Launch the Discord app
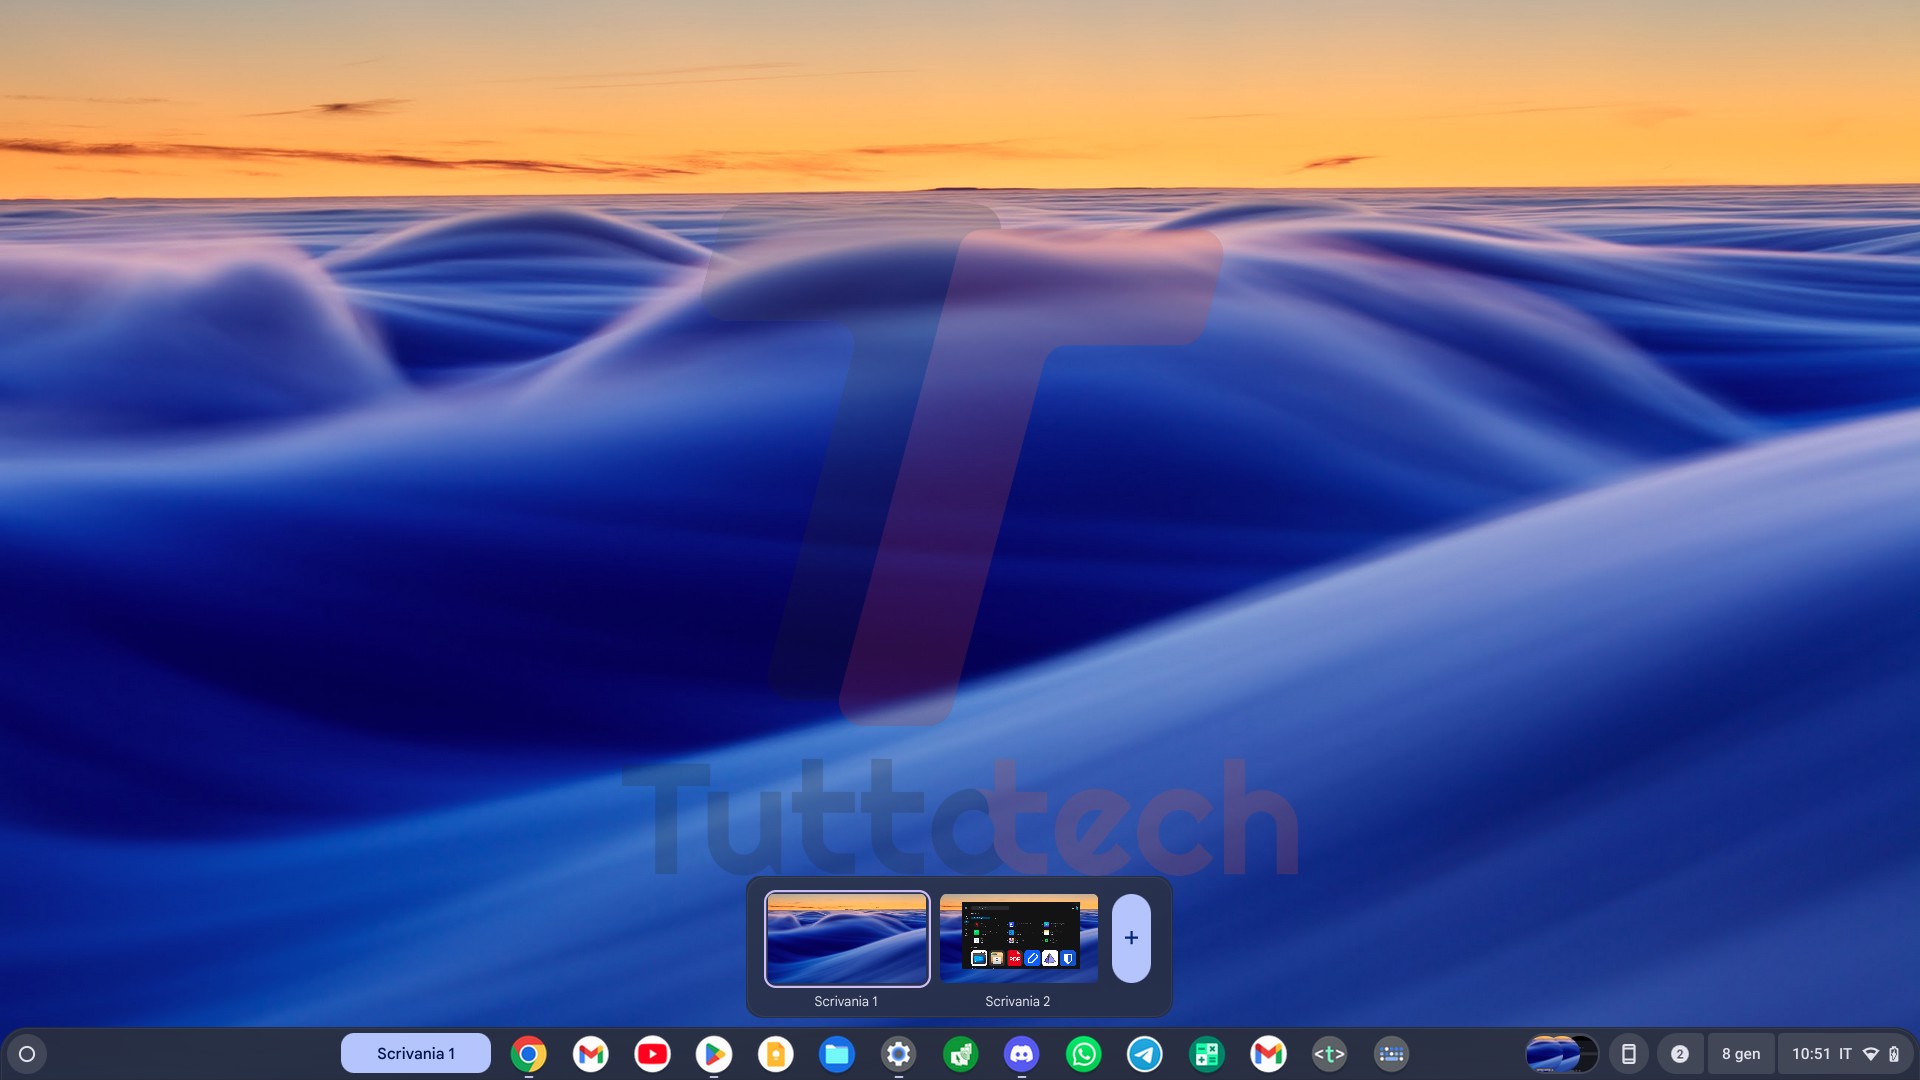This screenshot has width=1920, height=1080. pos(1021,1054)
